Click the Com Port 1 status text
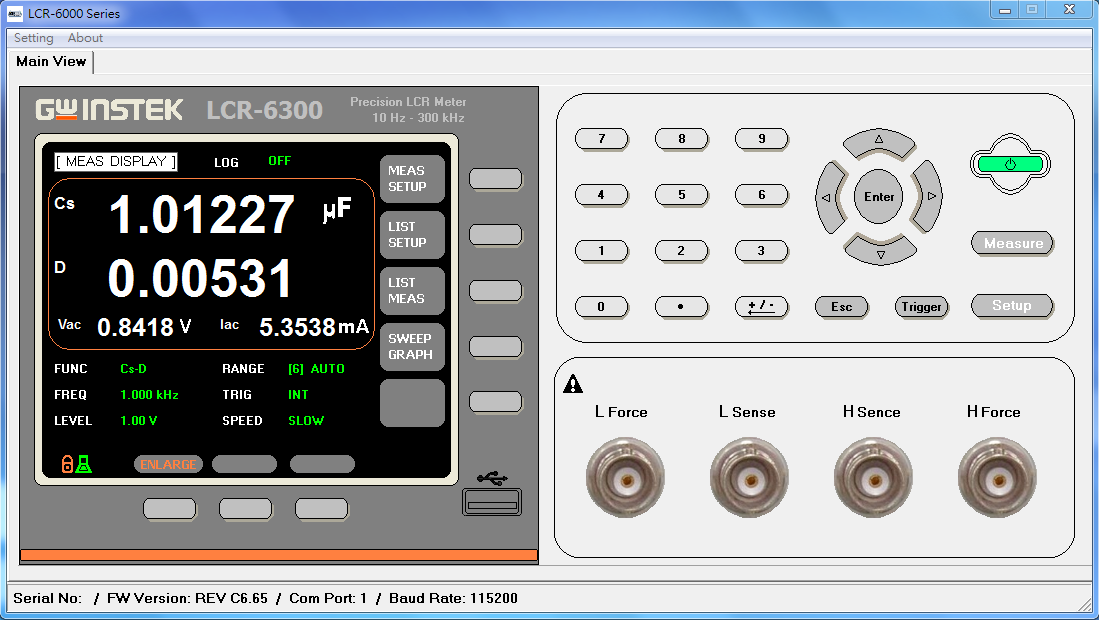The width and height of the screenshot is (1099, 620). pos(328,599)
